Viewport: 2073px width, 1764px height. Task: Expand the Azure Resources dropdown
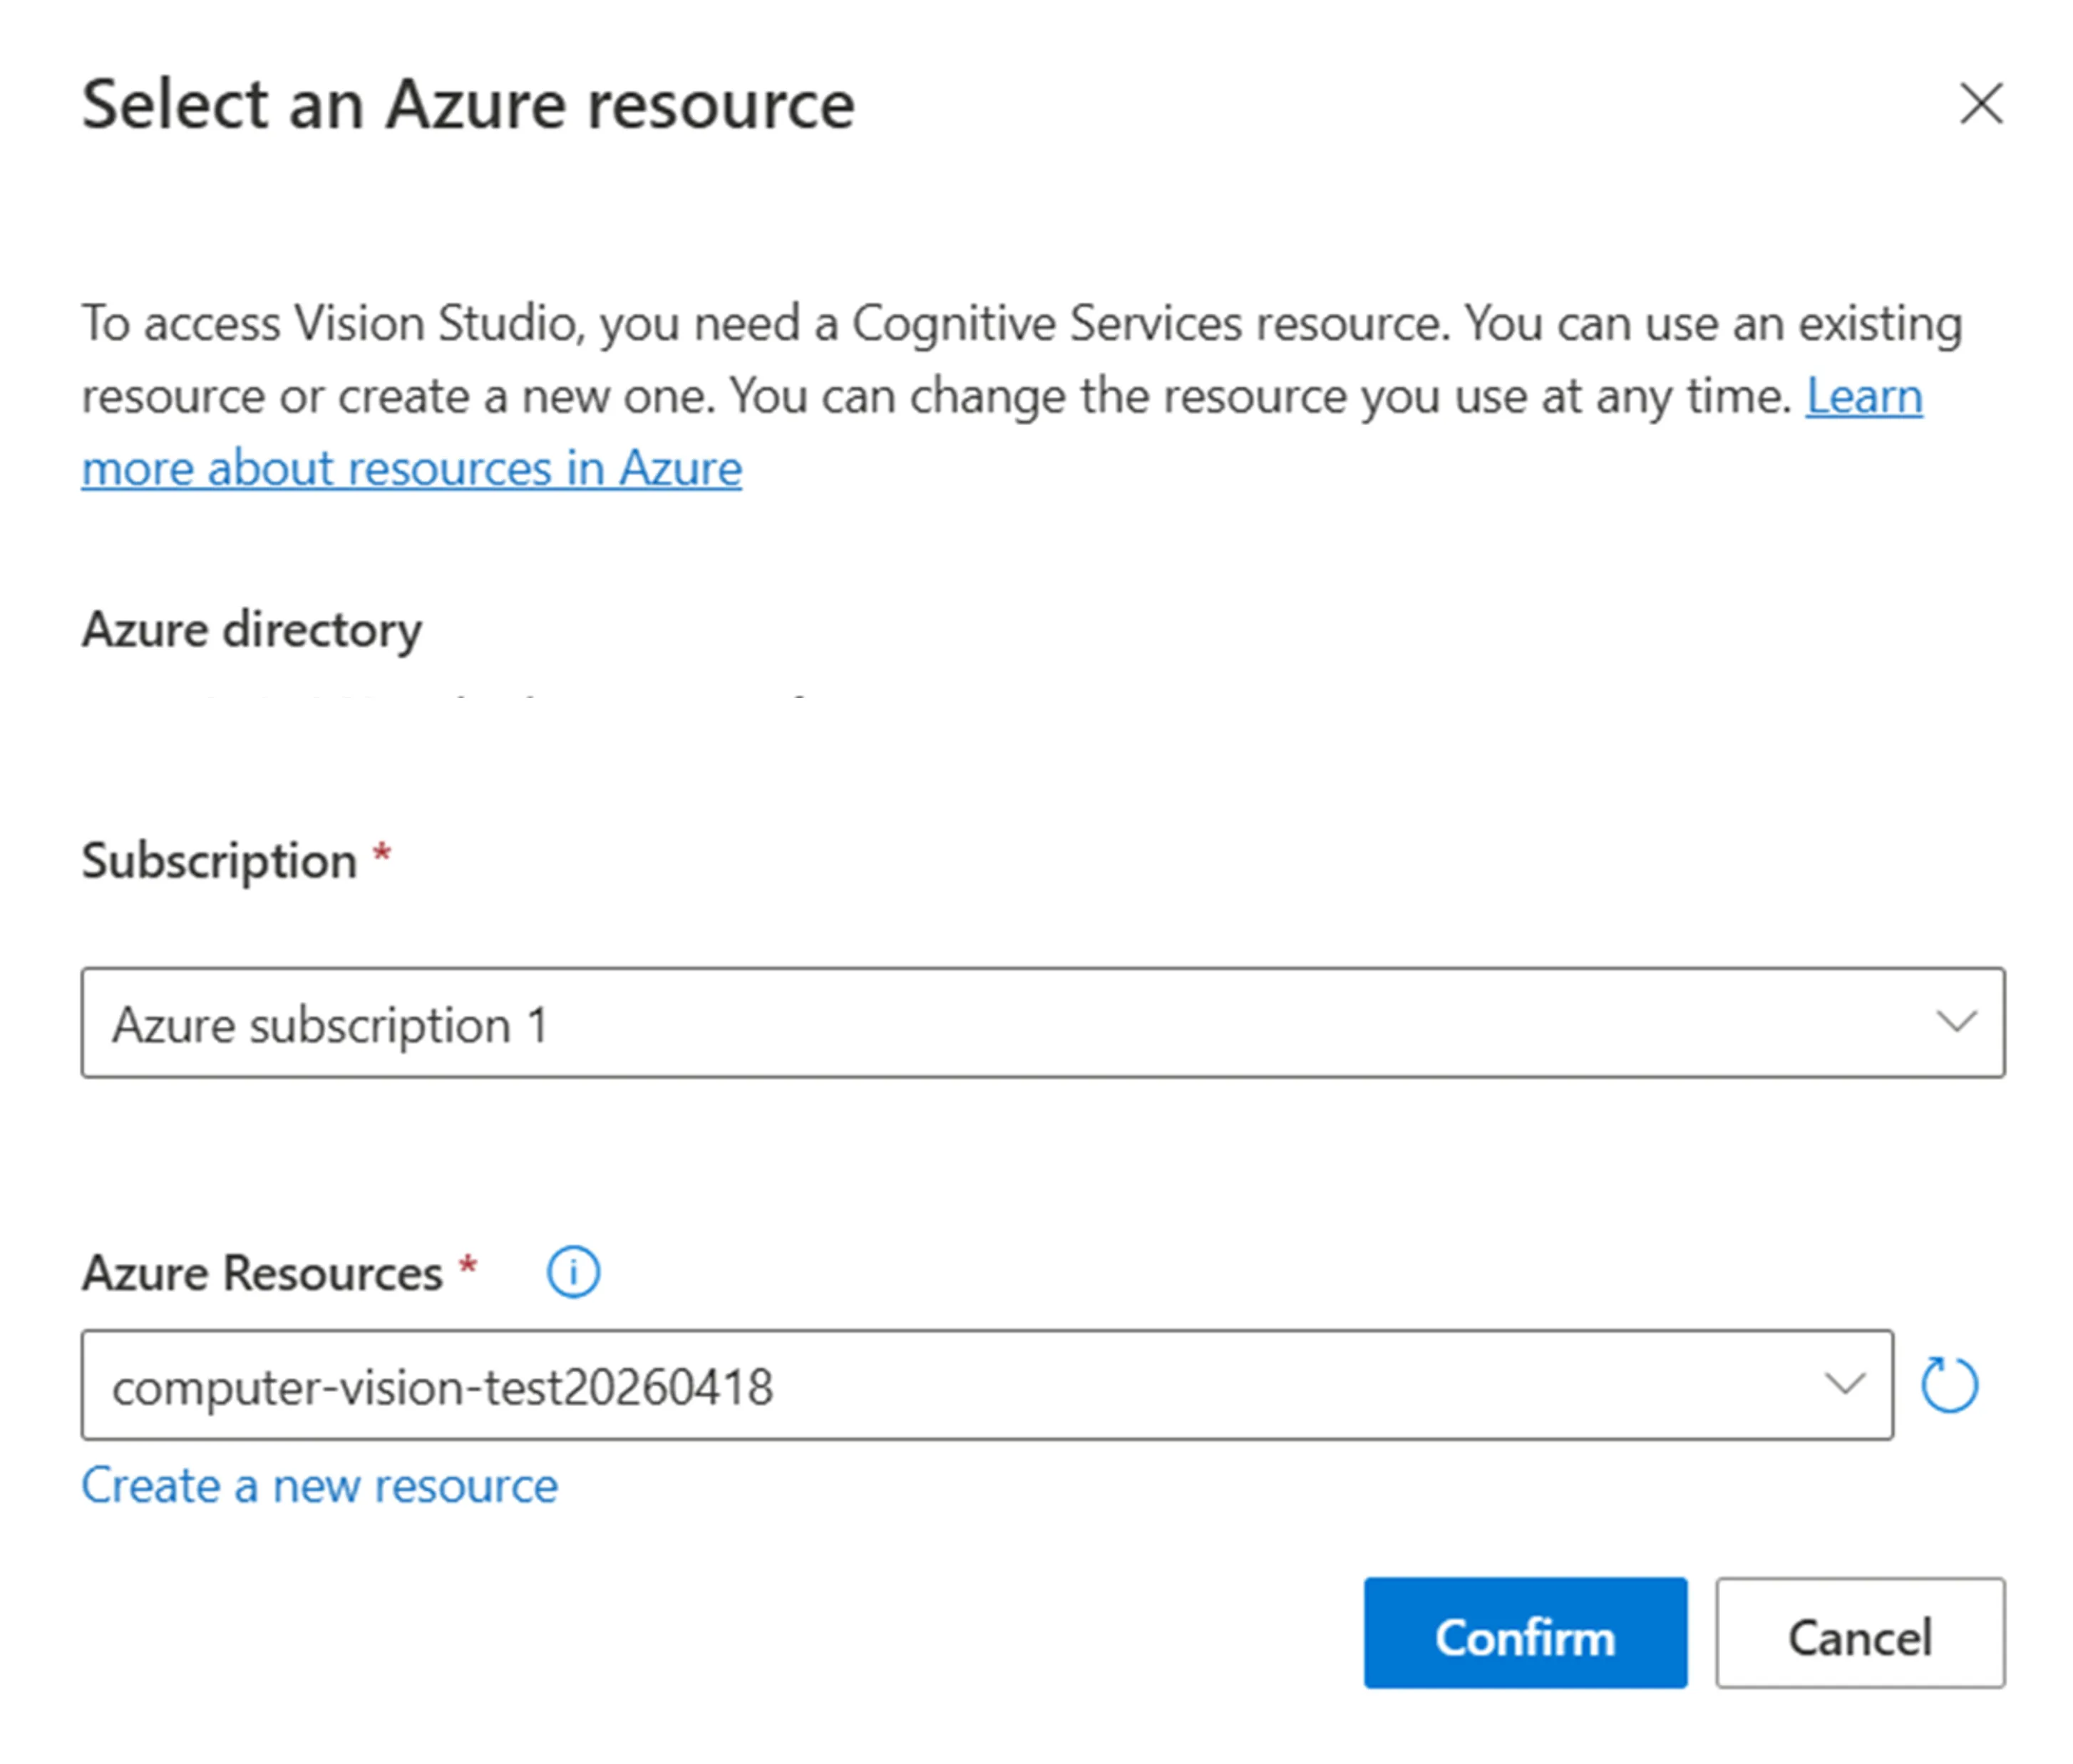(987, 1385)
